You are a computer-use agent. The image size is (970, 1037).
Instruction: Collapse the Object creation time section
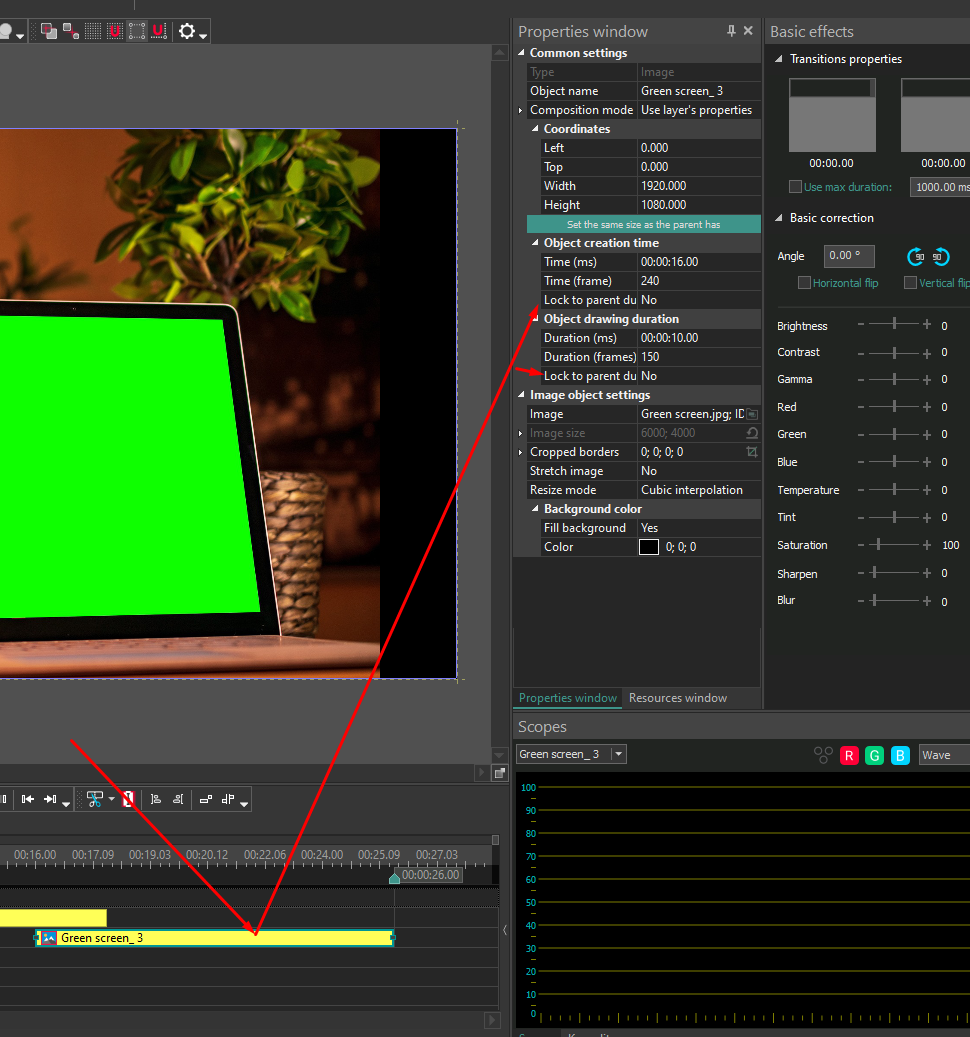point(535,243)
